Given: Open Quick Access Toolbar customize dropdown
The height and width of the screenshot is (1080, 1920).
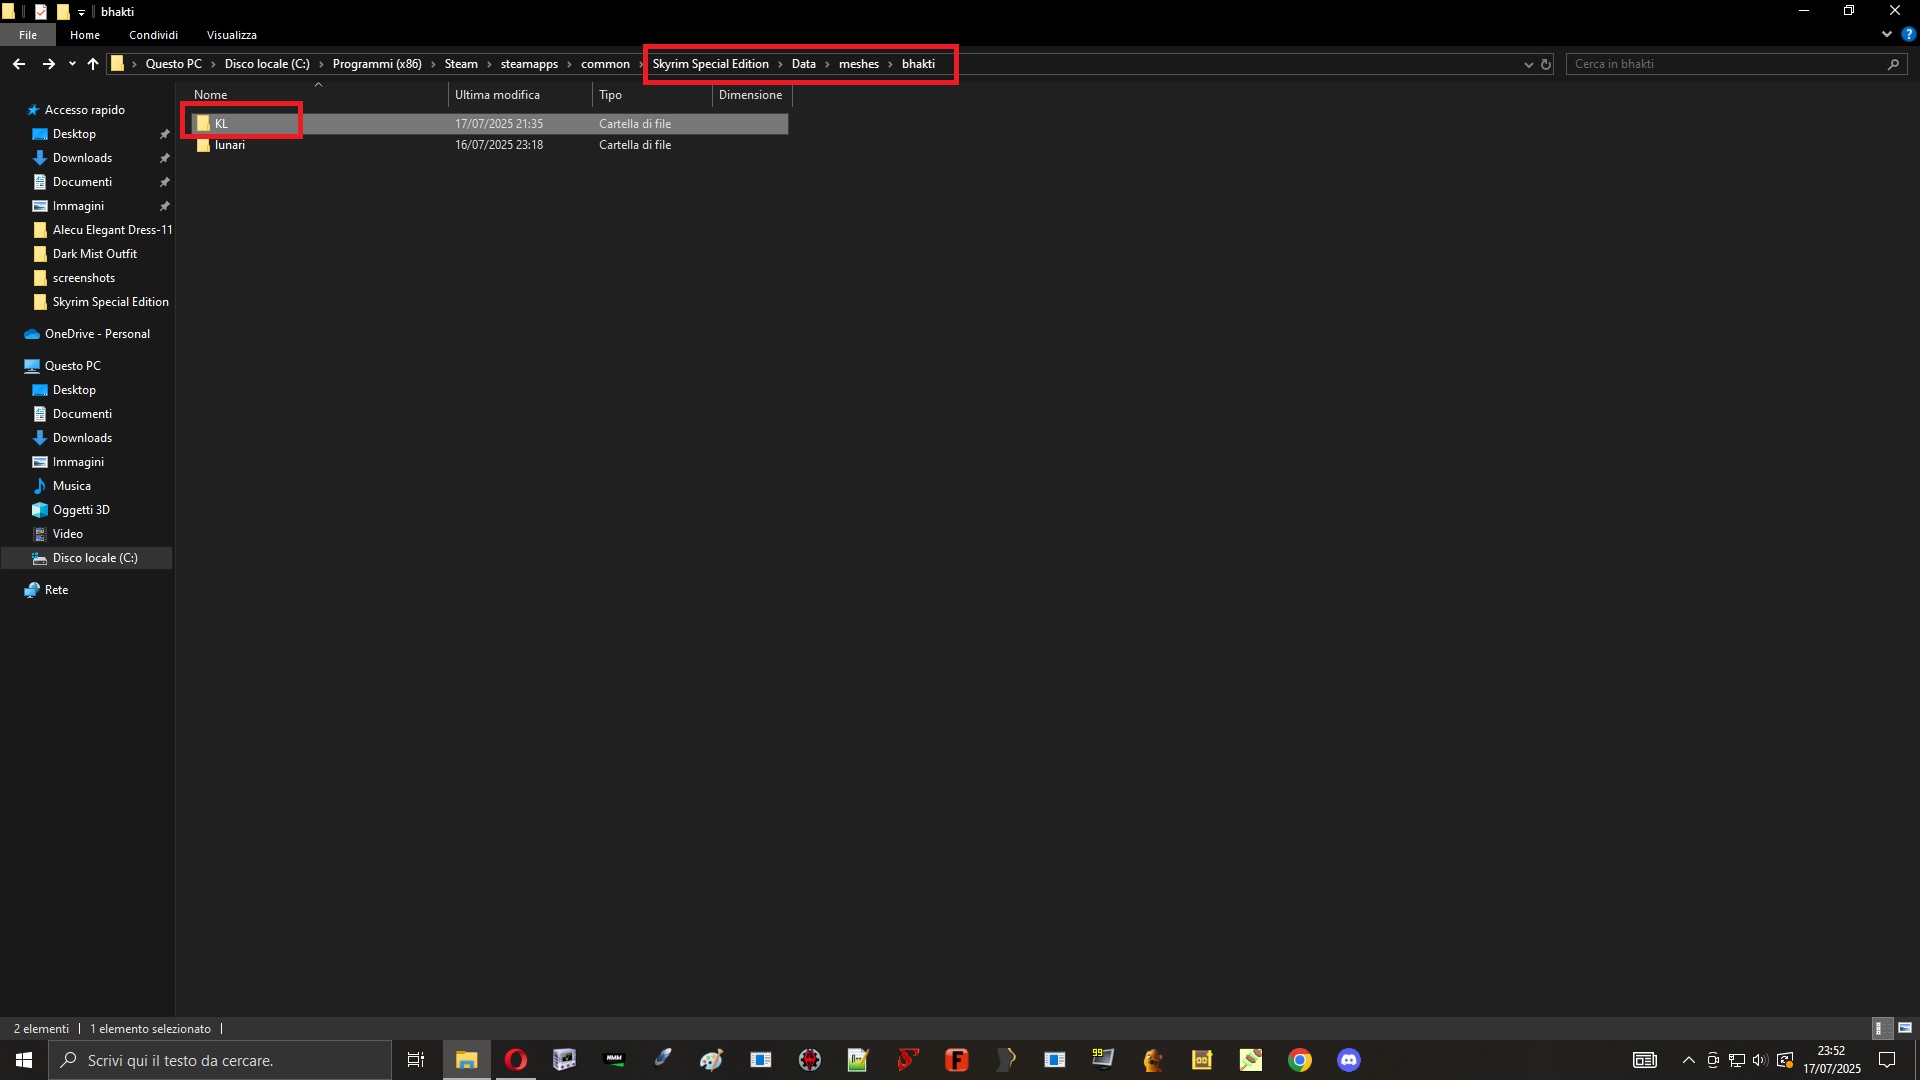Looking at the screenshot, I should tap(81, 12).
